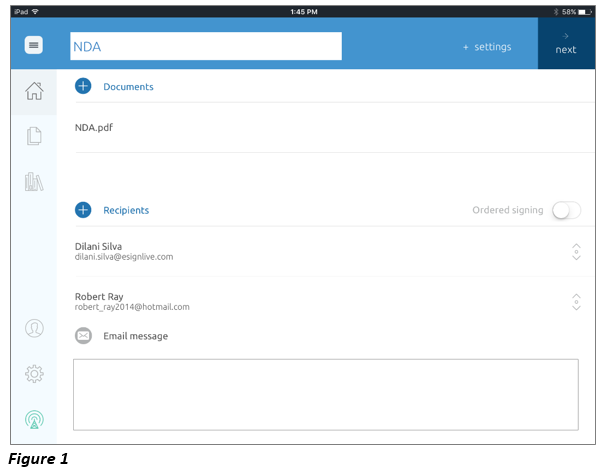Click the Recipients heading label

click(x=126, y=210)
